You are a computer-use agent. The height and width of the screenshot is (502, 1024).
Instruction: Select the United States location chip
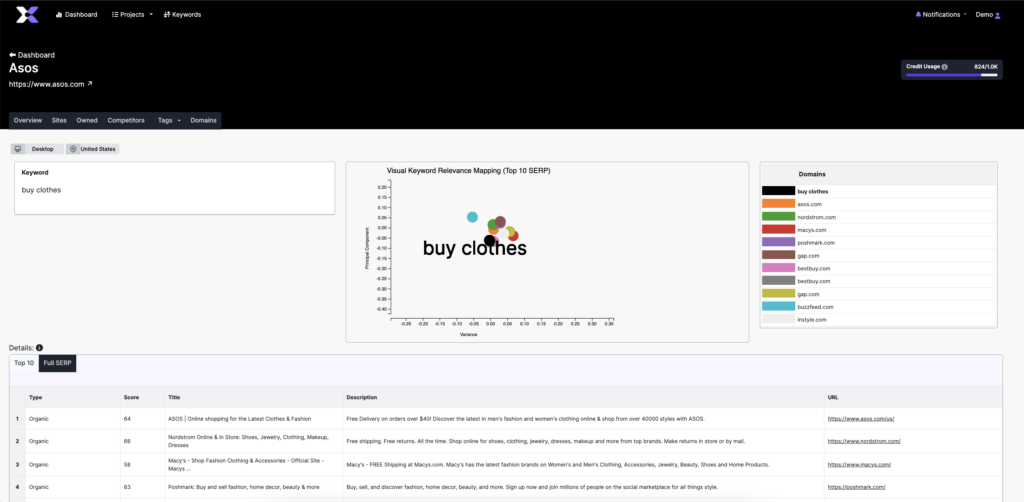pos(92,149)
